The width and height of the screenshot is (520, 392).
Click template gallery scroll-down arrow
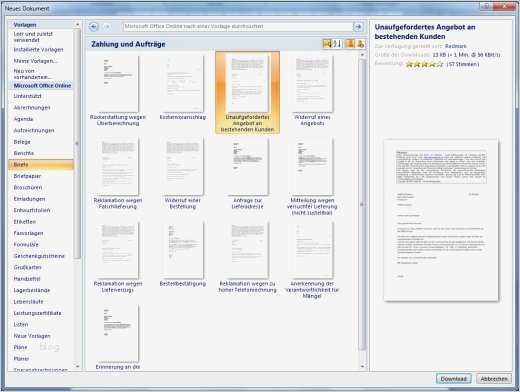pyautogui.click(x=363, y=367)
